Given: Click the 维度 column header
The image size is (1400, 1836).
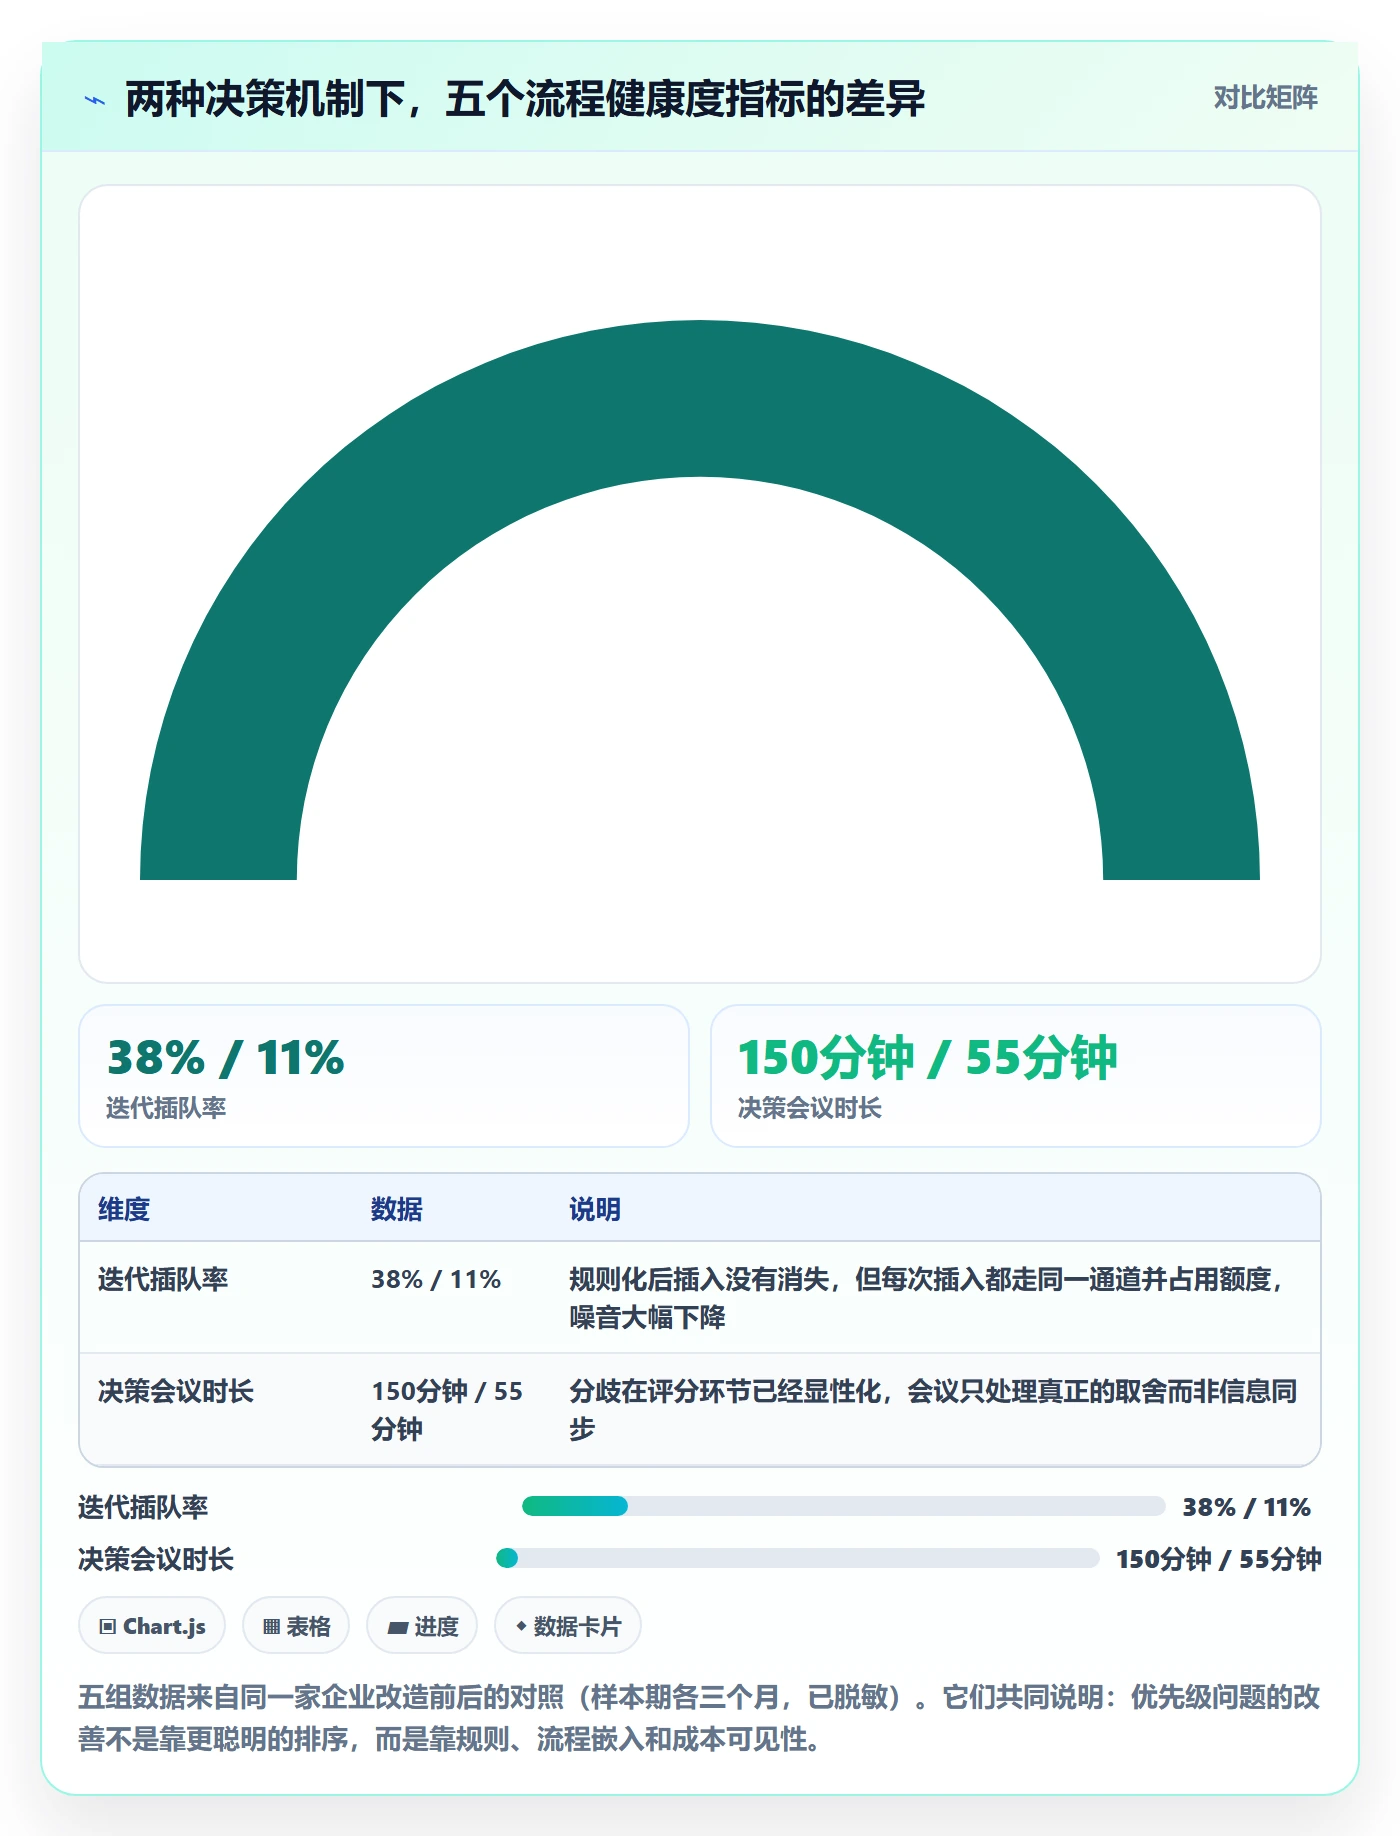Looking at the screenshot, I should [124, 1209].
